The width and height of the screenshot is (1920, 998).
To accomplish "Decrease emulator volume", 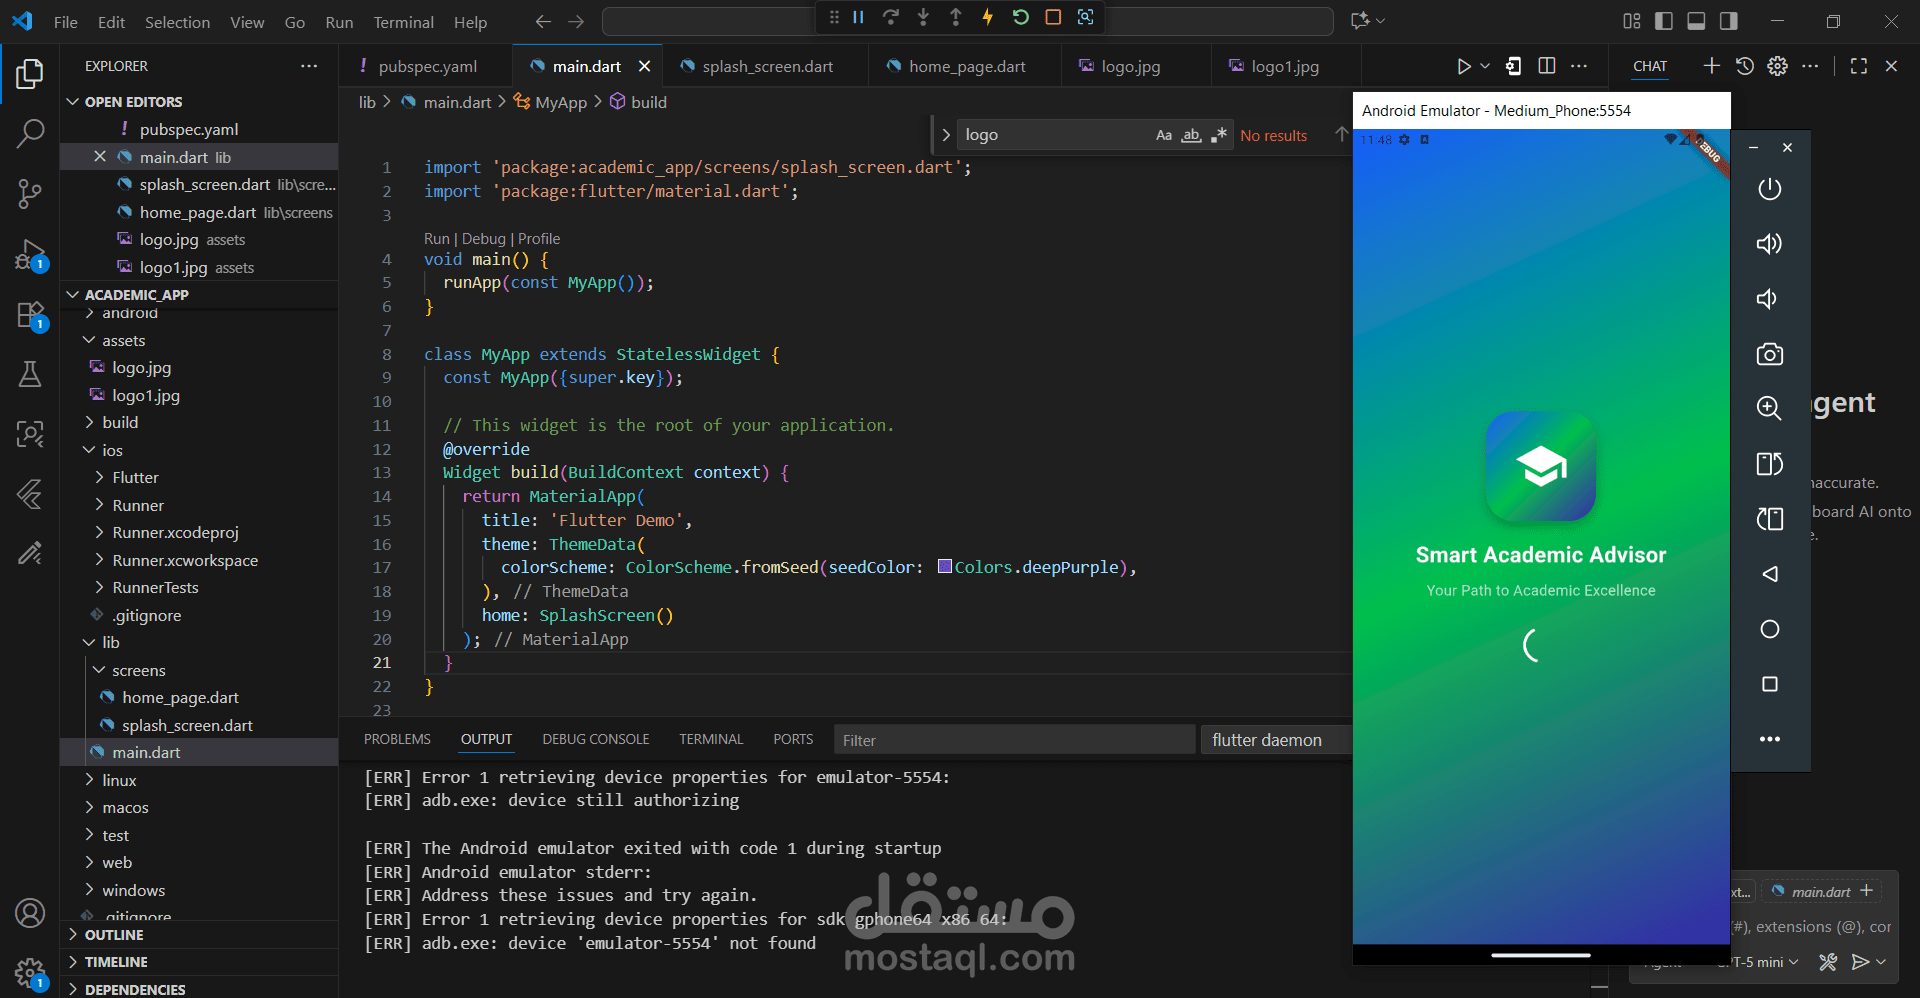I will tap(1769, 299).
